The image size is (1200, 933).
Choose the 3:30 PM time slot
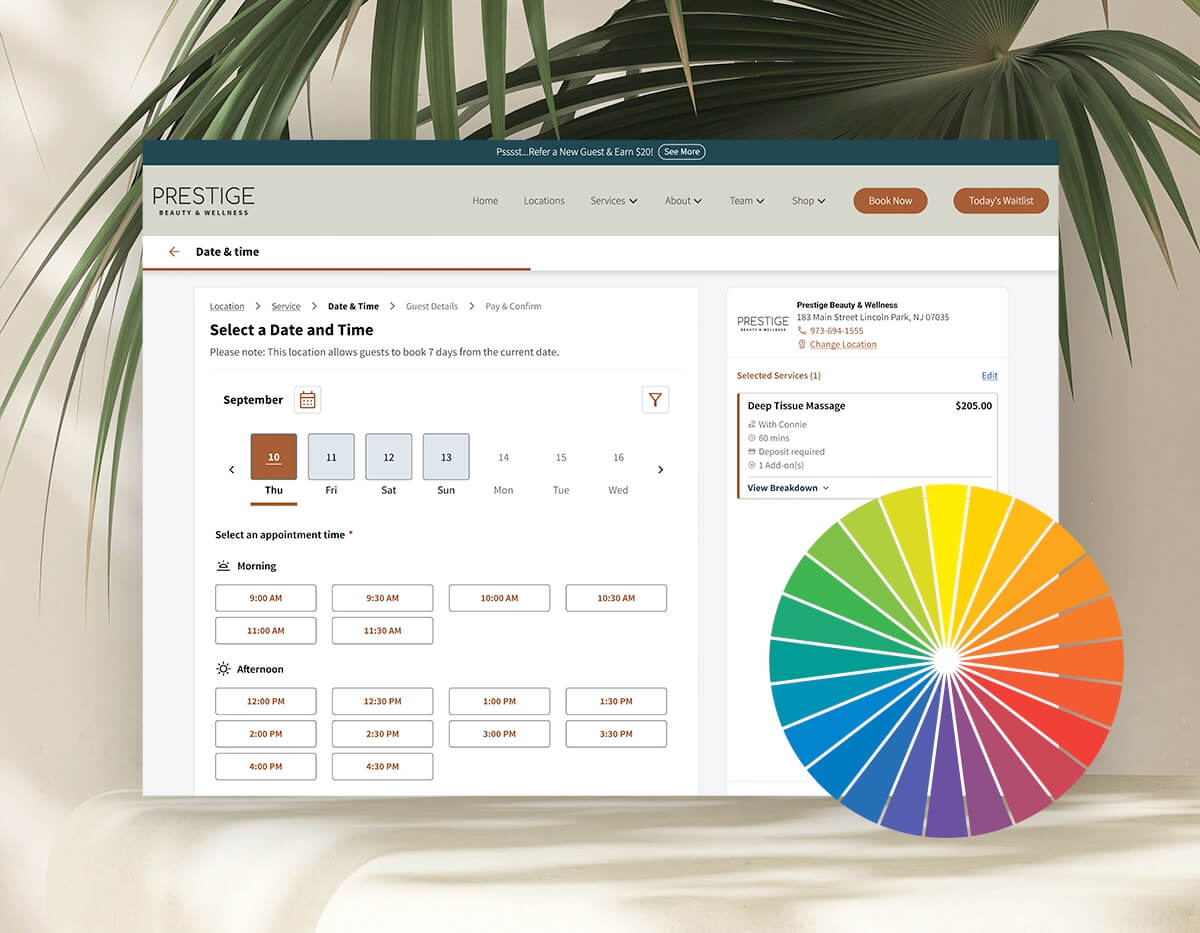tap(616, 734)
